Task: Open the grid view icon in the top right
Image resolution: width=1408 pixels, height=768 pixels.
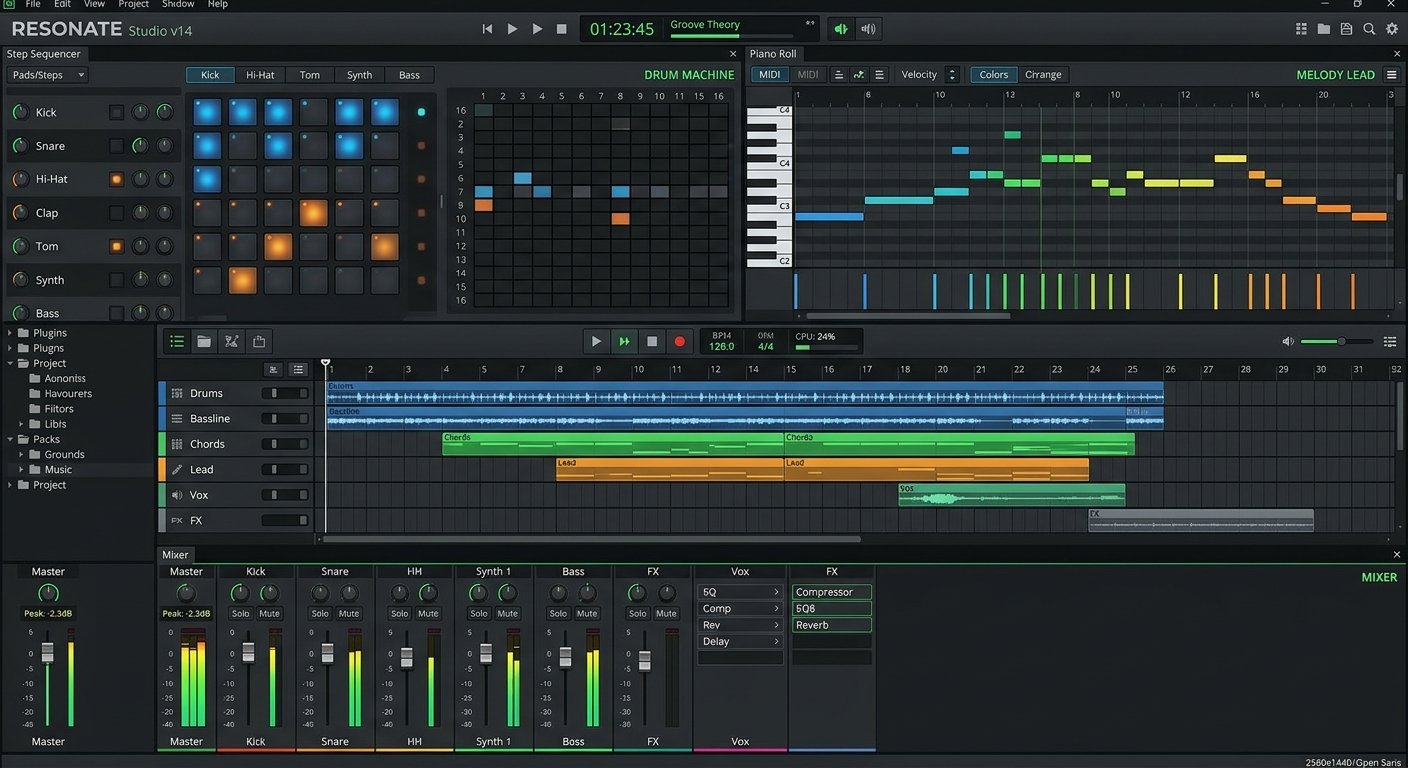Action: [x=1301, y=29]
